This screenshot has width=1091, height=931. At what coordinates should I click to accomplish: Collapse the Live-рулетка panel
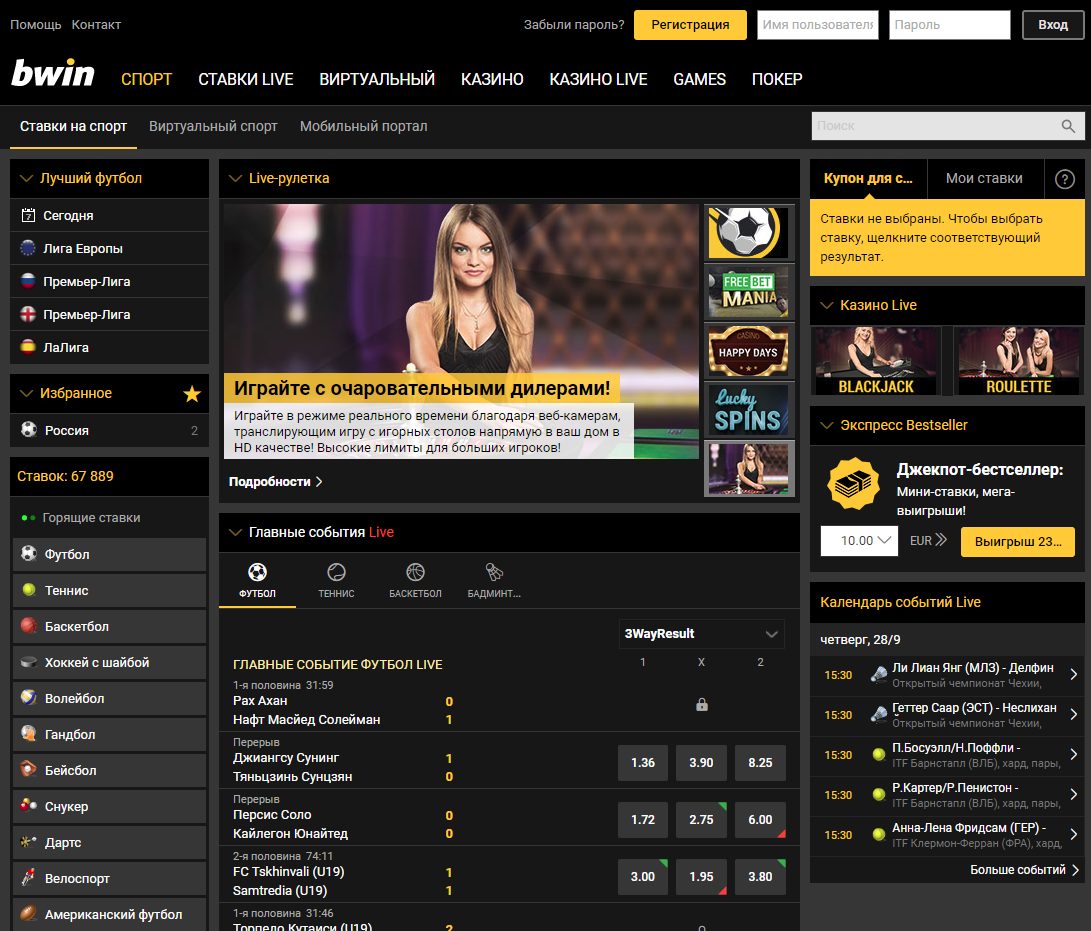pyautogui.click(x=235, y=179)
